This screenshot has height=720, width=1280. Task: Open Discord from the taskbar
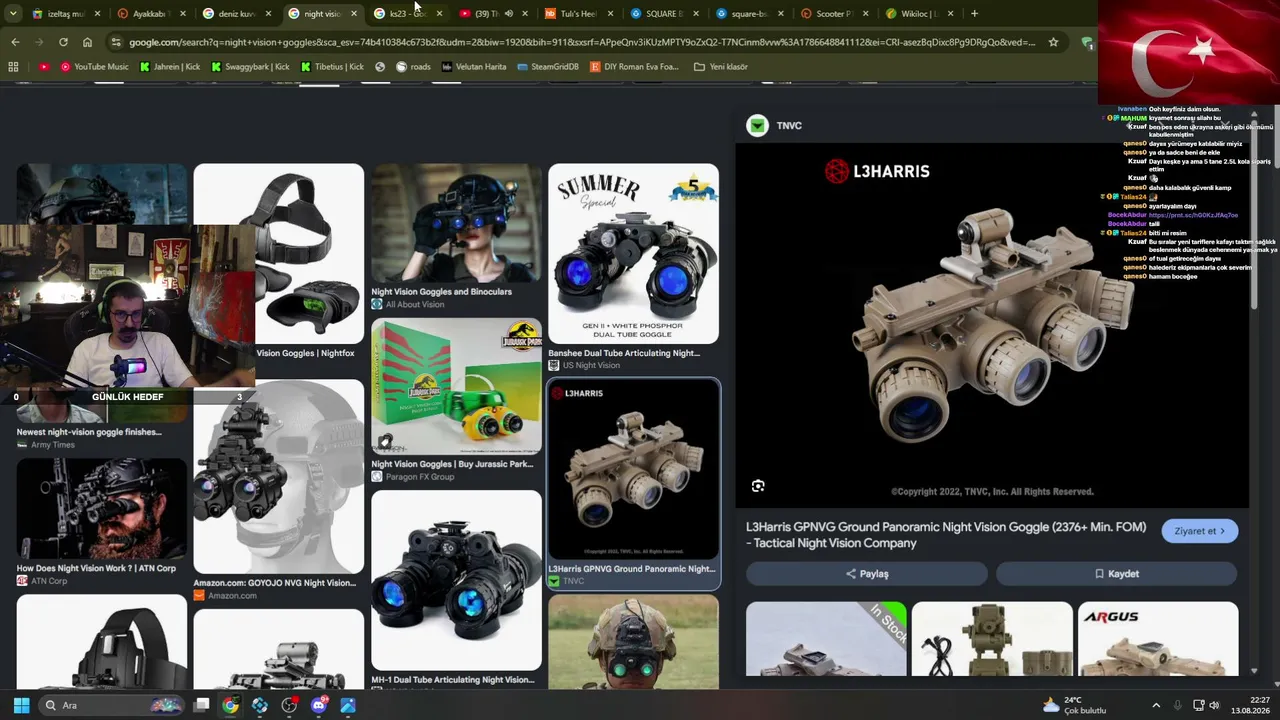click(319, 705)
